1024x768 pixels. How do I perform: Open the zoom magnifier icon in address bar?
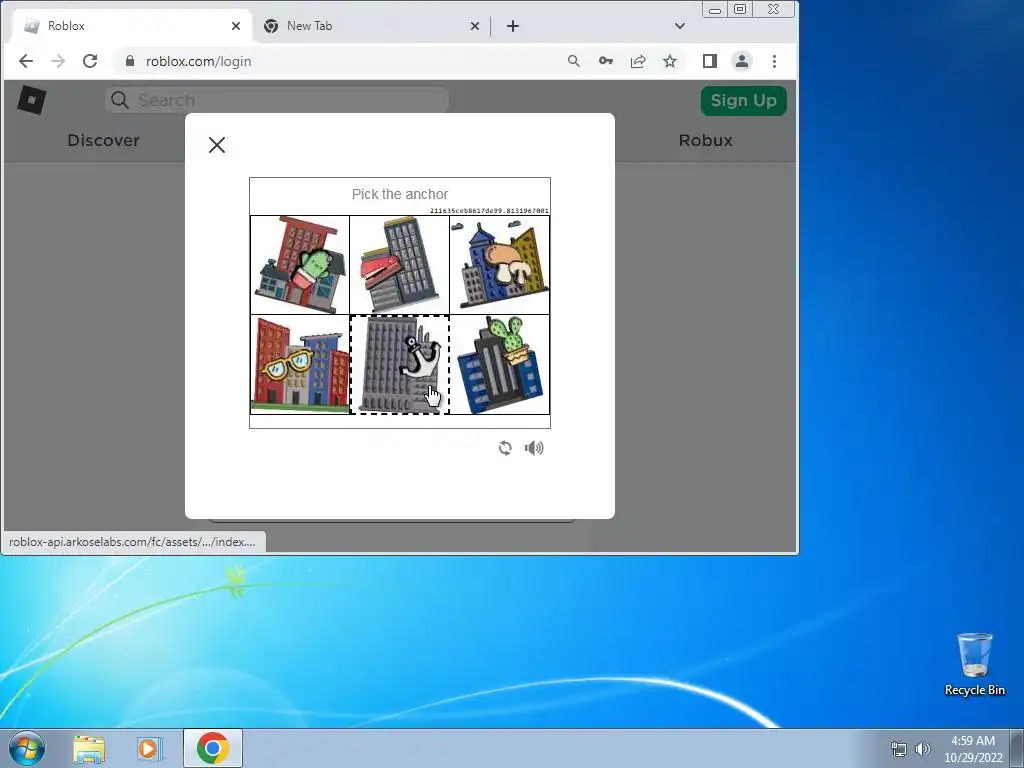573,61
